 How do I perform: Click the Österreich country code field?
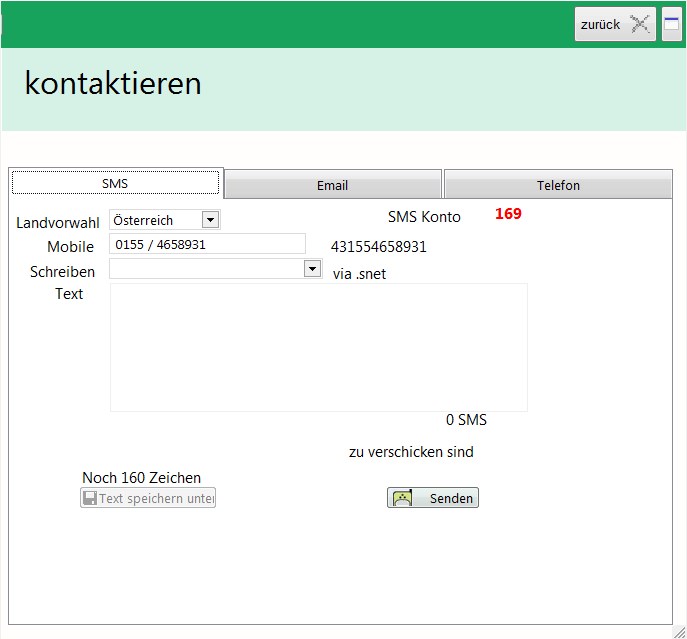point(155,220)
